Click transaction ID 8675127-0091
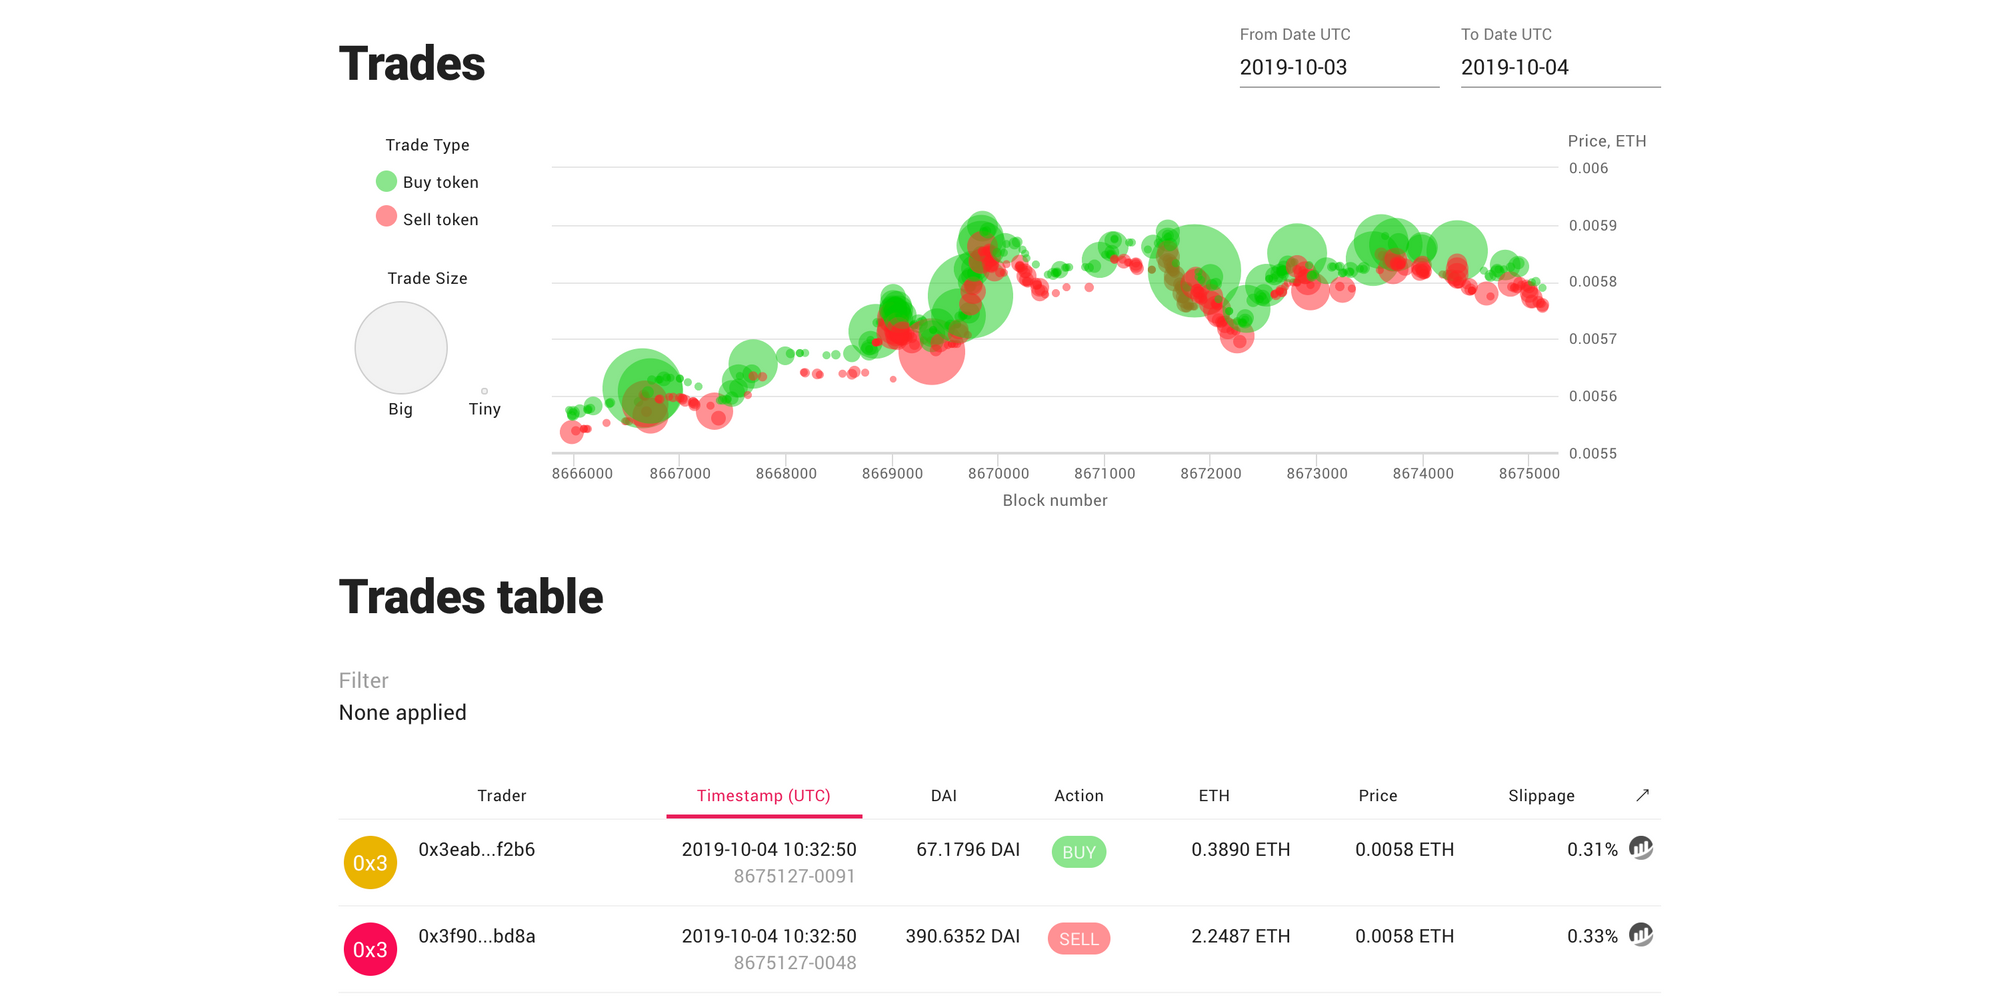Image resolution: width=2000 pixels, height=1000 pixels. [x=794, y=876]
